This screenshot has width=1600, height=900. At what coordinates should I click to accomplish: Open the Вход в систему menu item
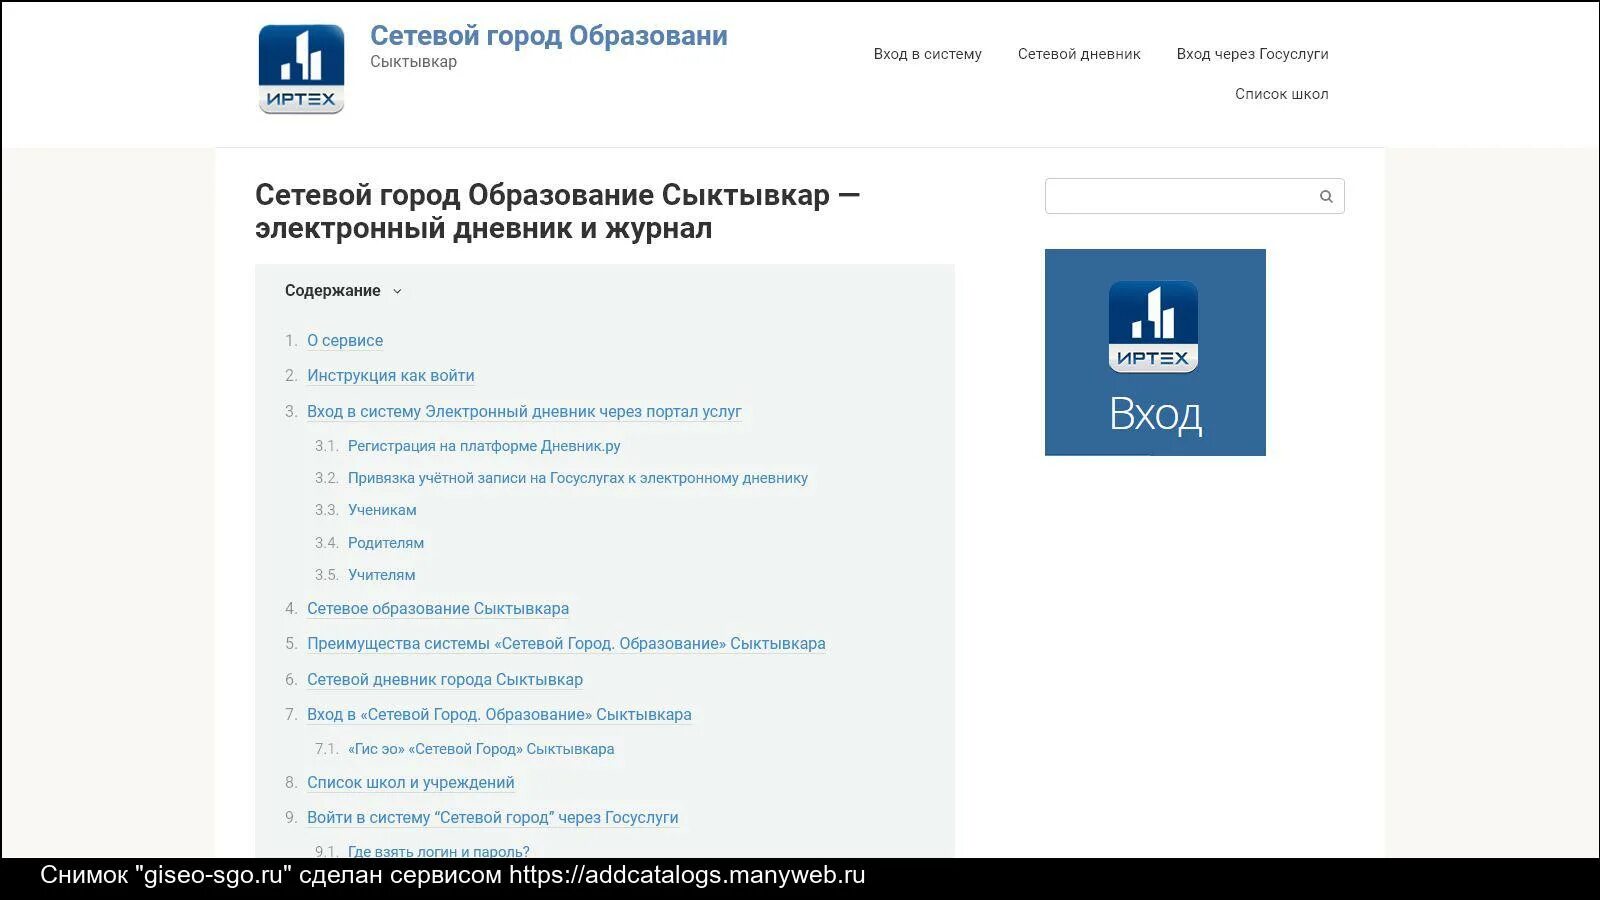tap(927, 54)
